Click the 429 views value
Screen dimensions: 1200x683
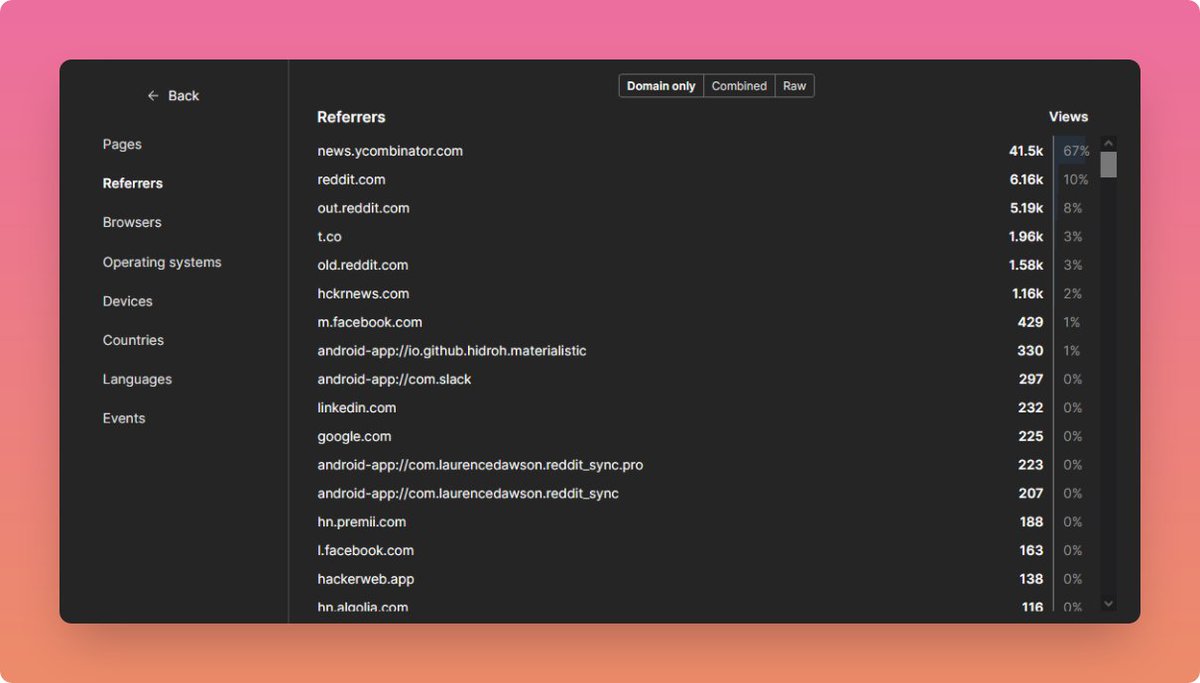1030,322
